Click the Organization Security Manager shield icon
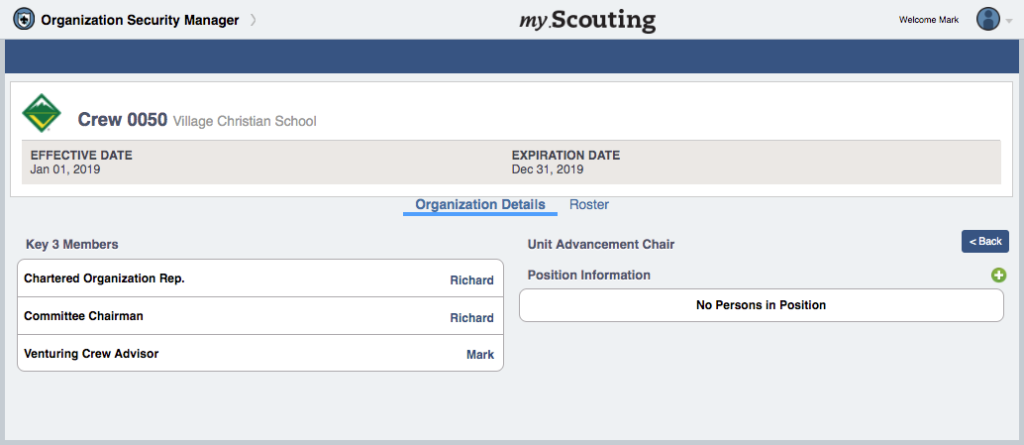 point(24,20)
